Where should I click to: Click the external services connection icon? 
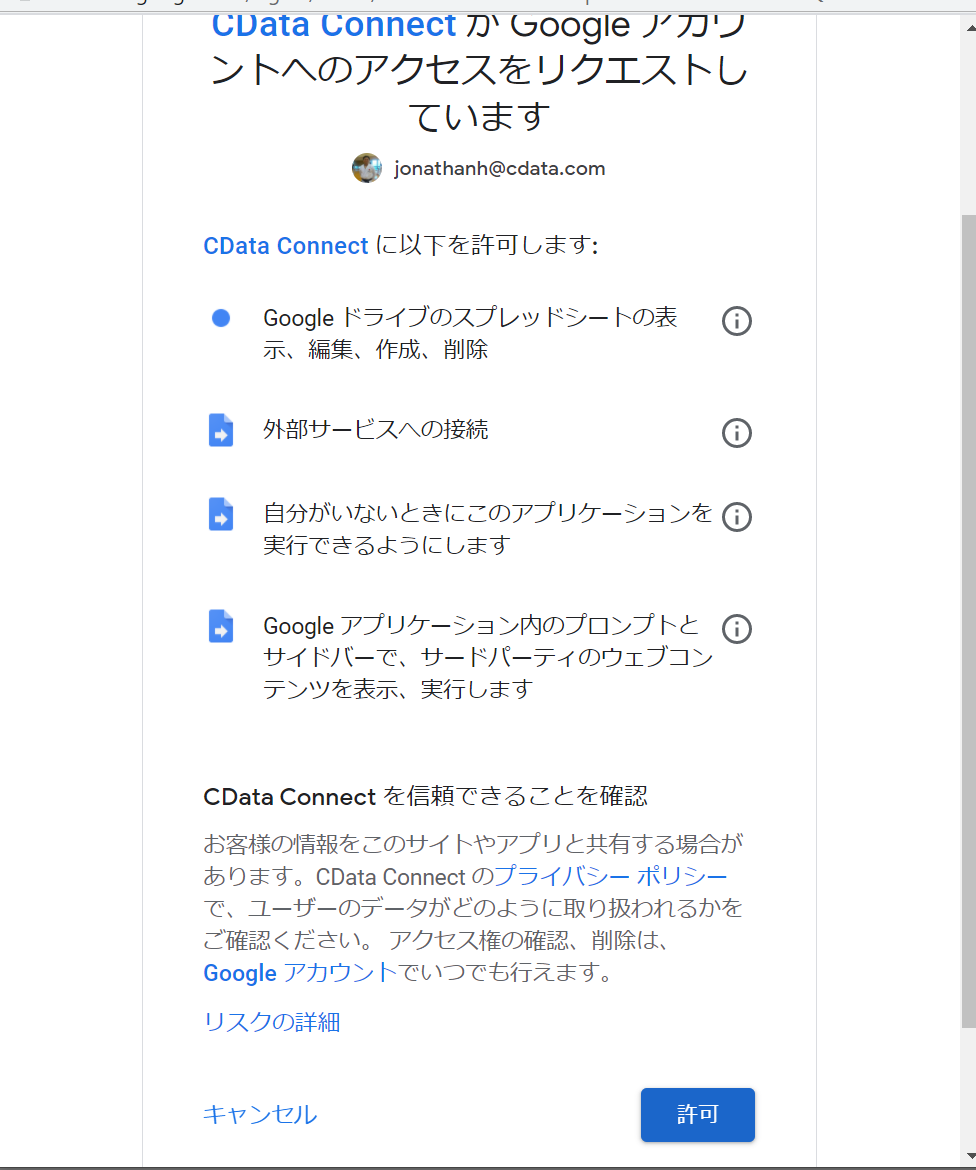[221, 430]
